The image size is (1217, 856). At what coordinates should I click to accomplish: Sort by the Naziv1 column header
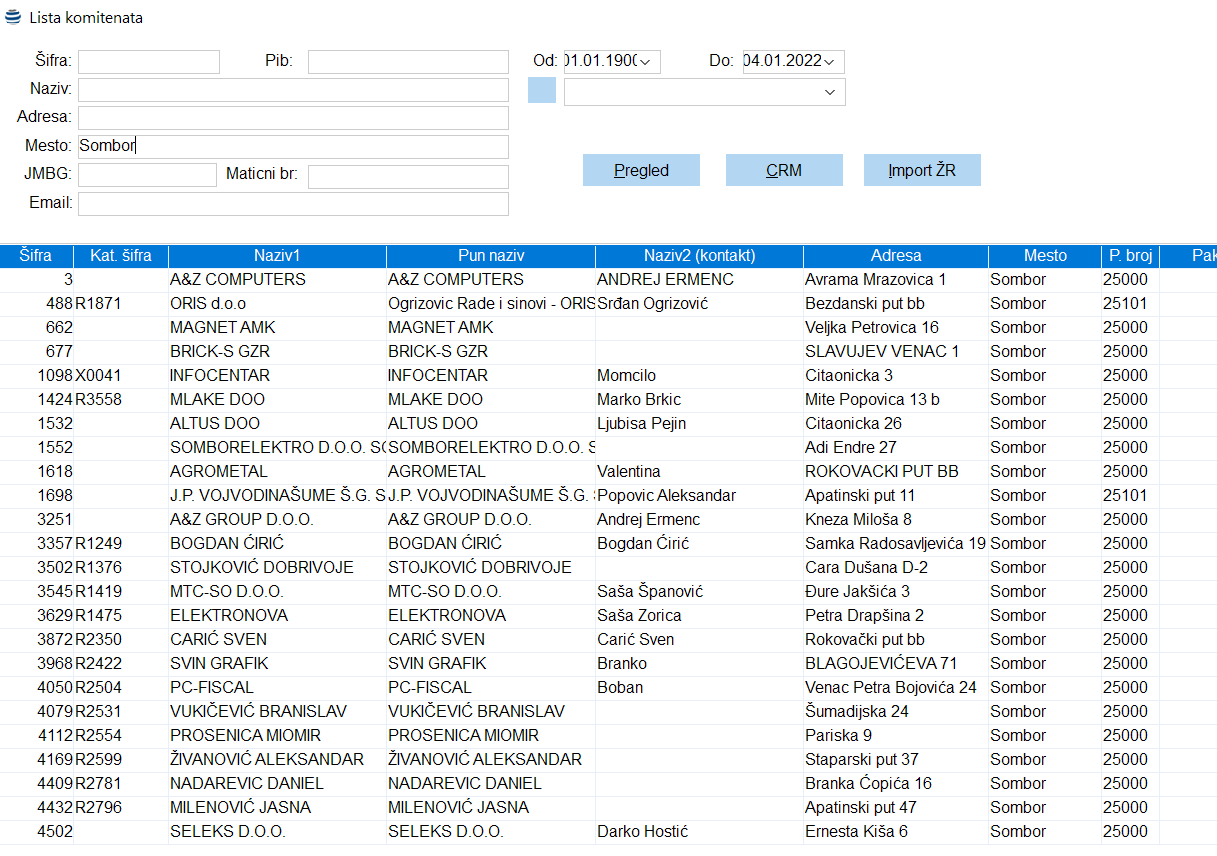277,256
